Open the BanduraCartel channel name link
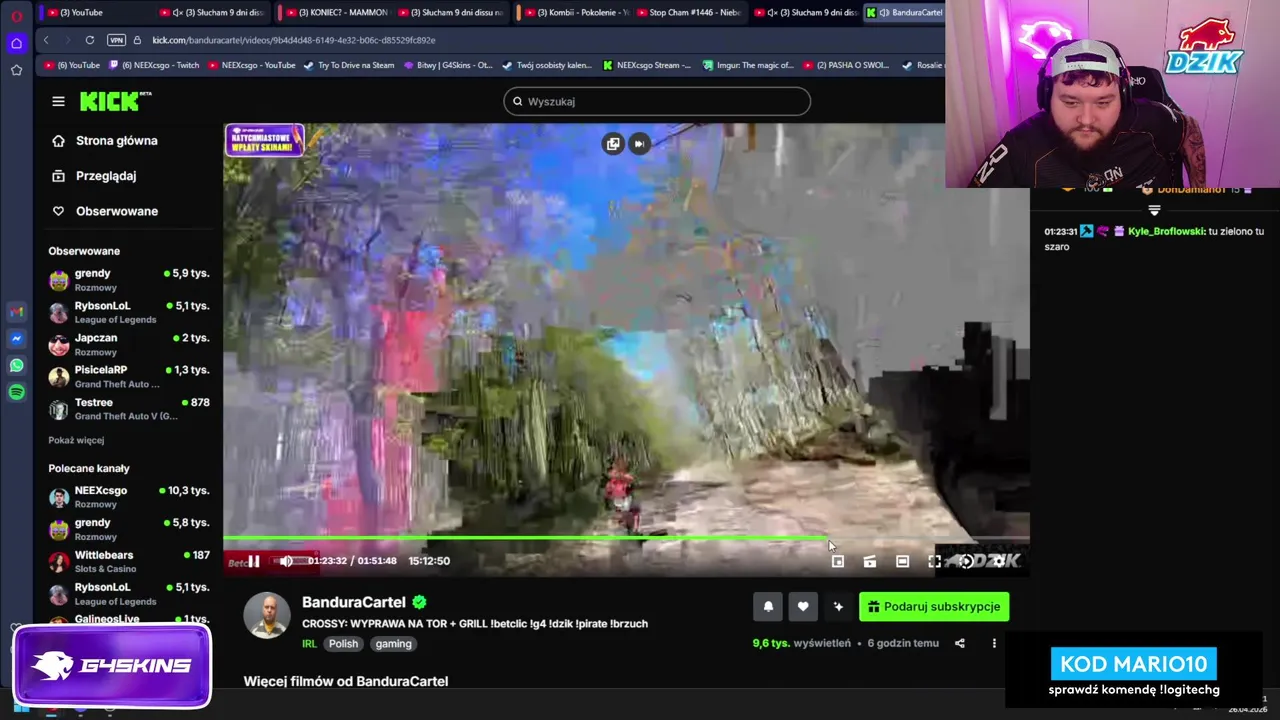The image size is (1280, 720). pos(354,602)
